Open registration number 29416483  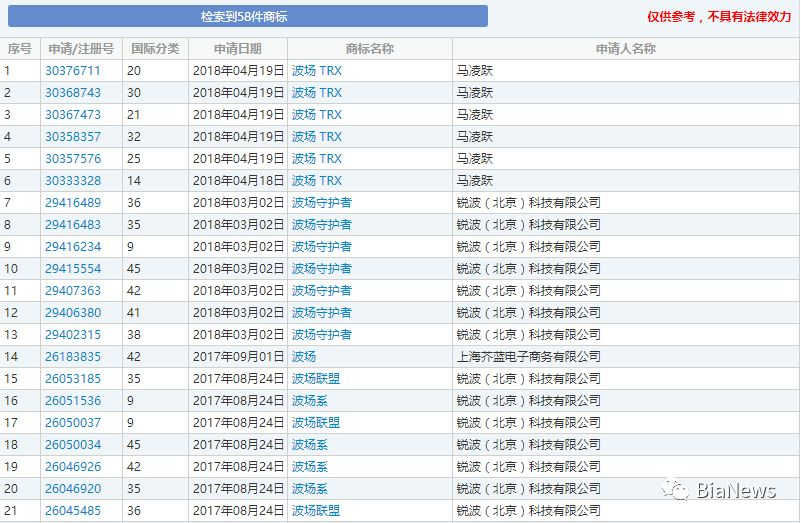(73, 224)
